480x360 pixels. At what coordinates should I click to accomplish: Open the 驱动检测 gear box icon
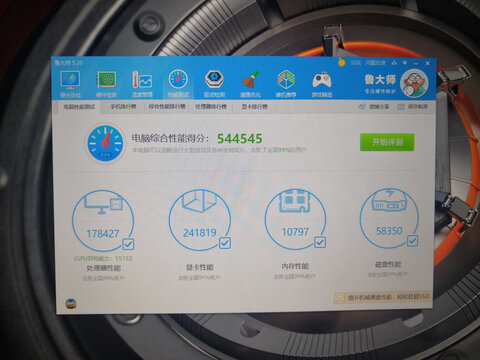click(x=214, y=80)
